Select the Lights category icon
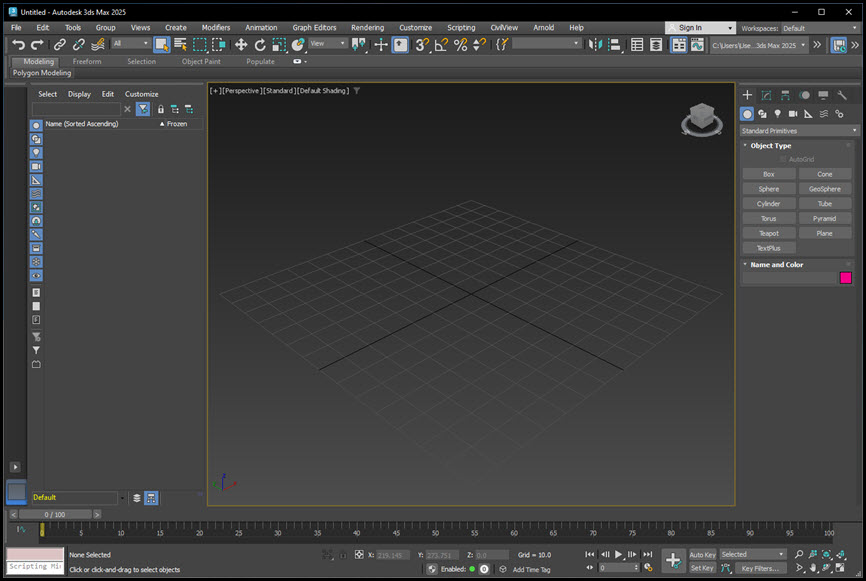The height and width of the screenshot is (581, 866). click(x=778, y=114)
